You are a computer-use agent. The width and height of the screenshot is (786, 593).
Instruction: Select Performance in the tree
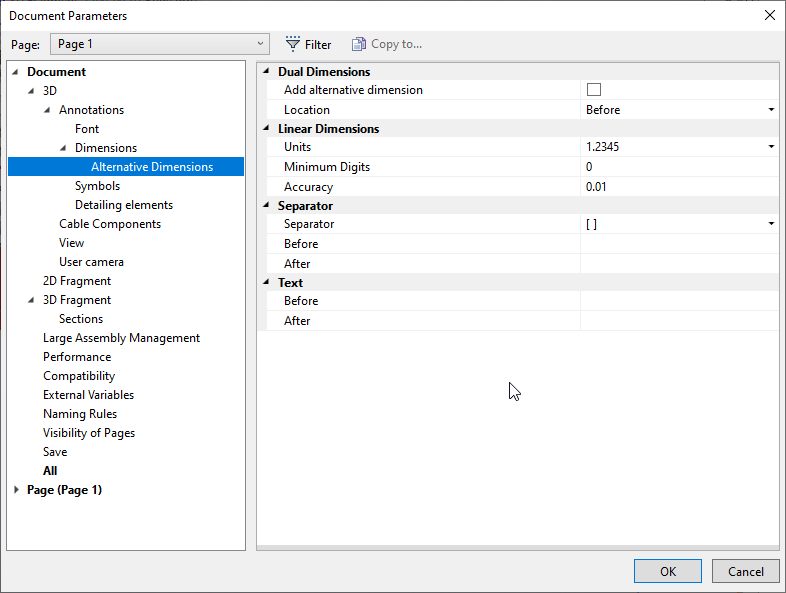point(77,357)
